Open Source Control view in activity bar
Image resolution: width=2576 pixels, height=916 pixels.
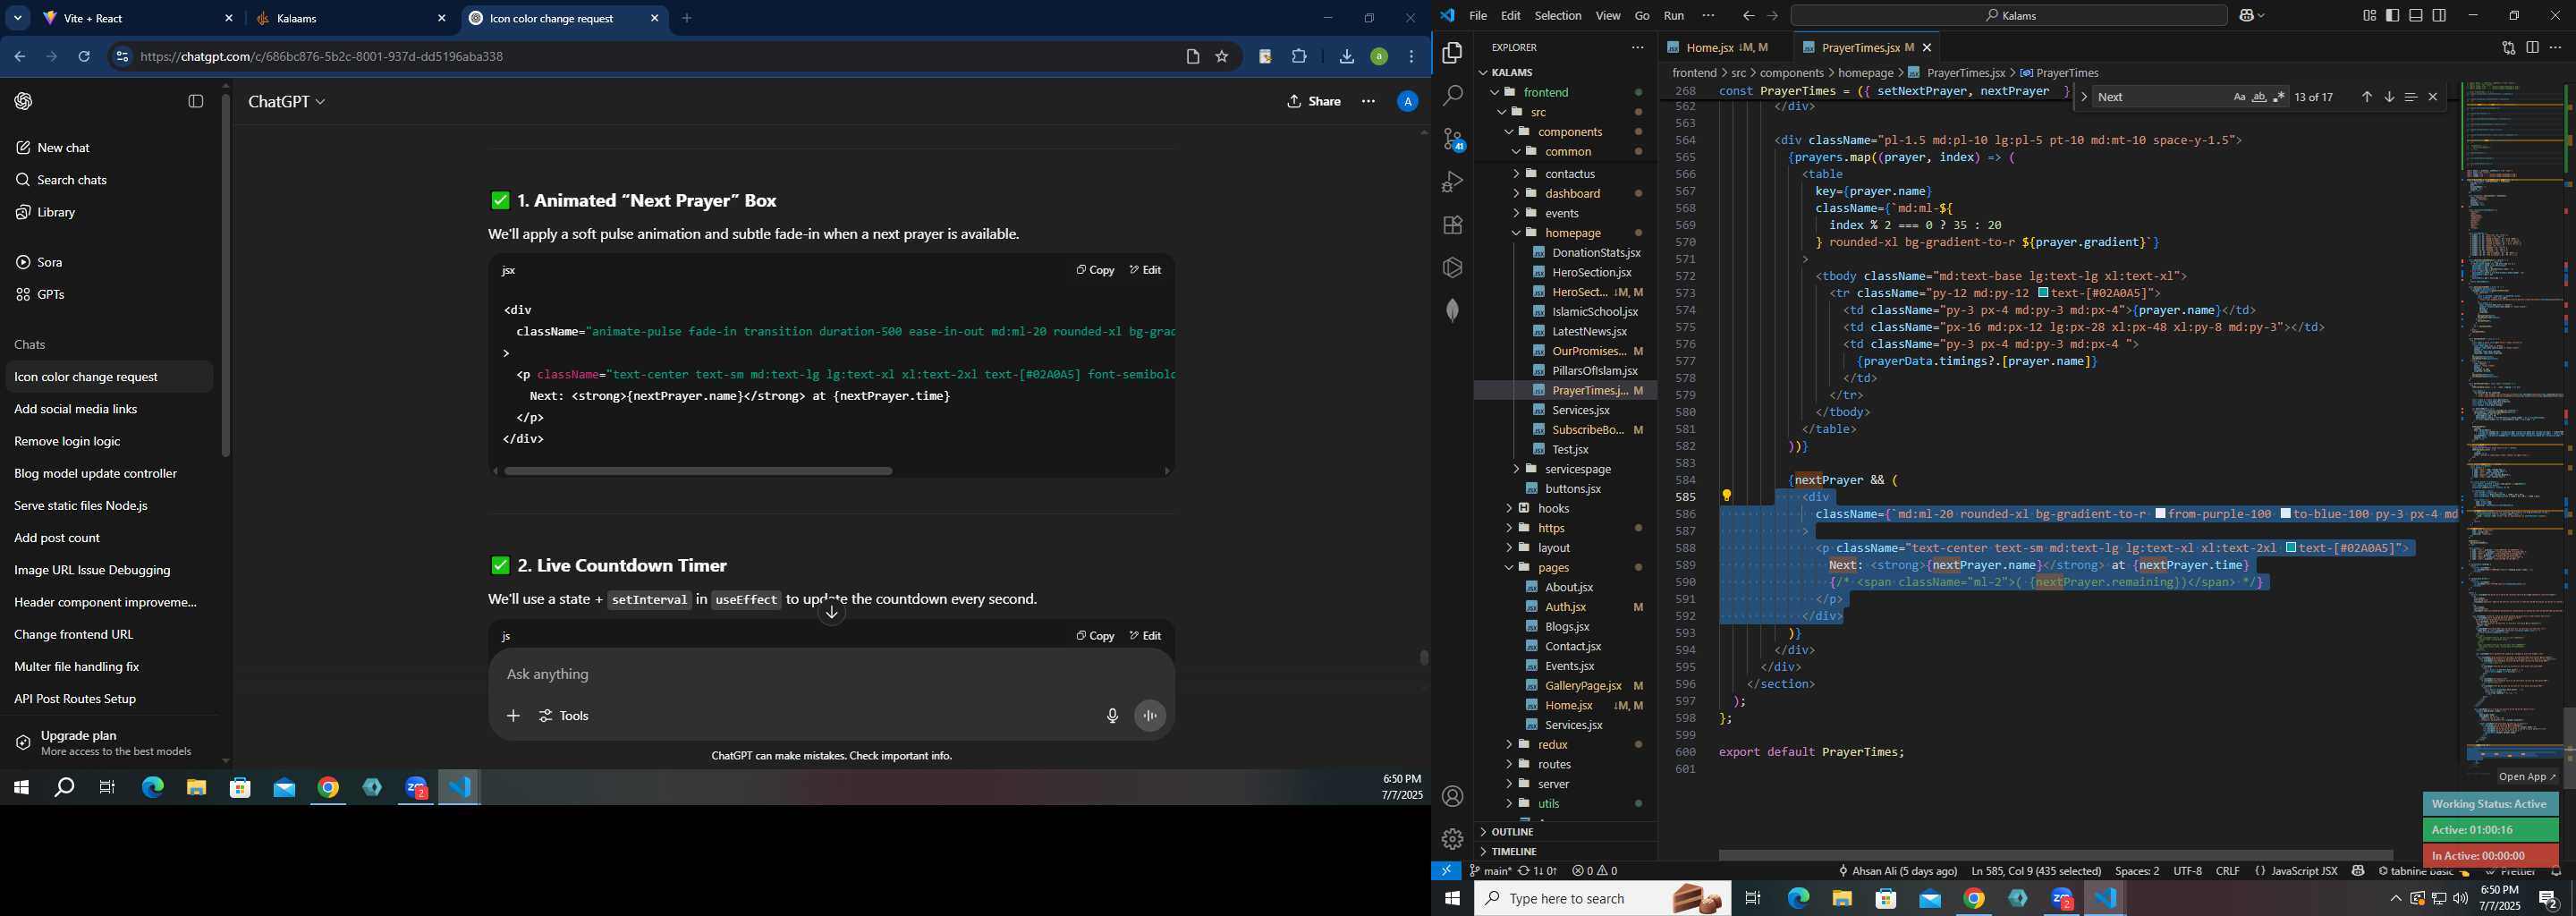click(x=1452, y=139)
